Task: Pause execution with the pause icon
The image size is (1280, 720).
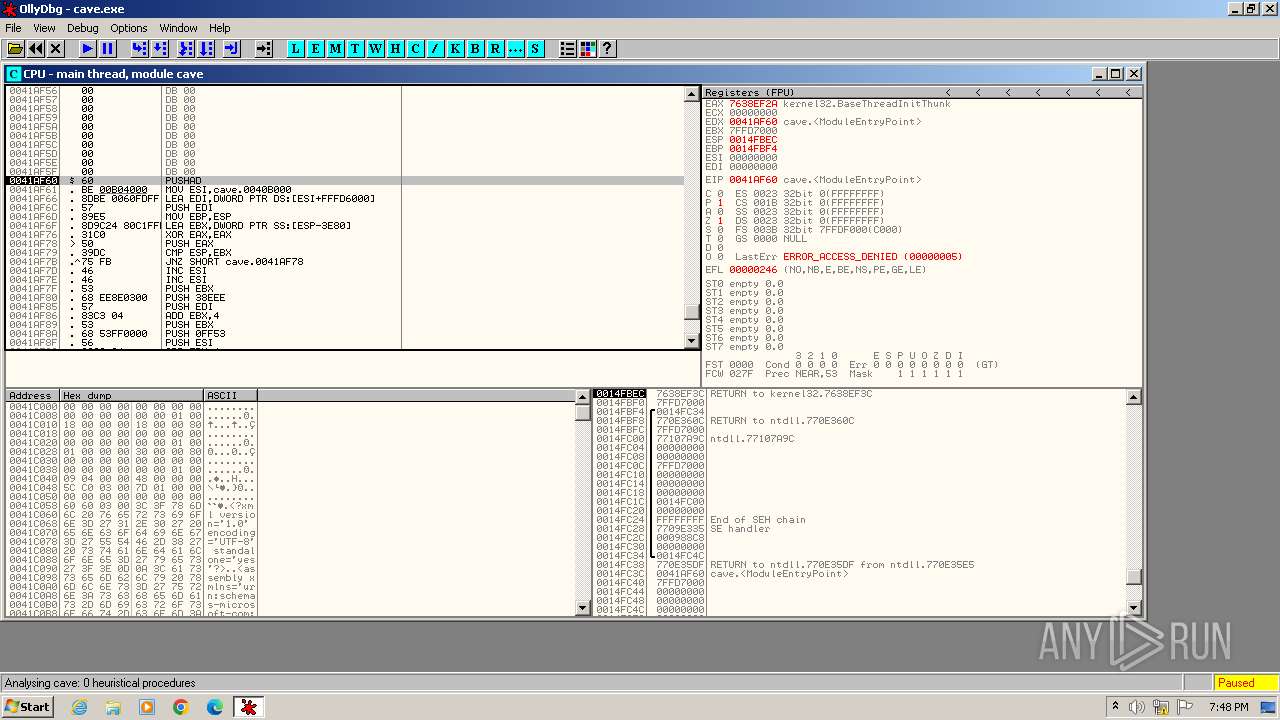Action: point(108,49)
